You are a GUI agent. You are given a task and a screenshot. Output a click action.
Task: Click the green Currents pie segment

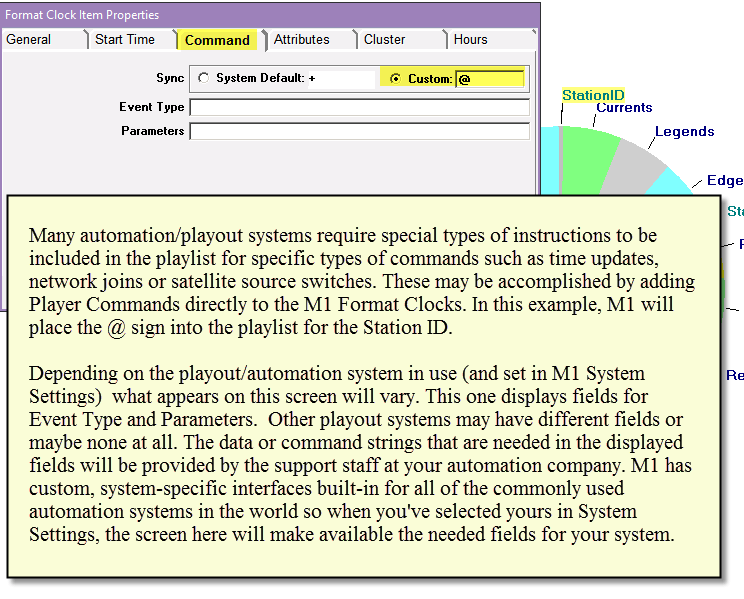click(585, 161)
